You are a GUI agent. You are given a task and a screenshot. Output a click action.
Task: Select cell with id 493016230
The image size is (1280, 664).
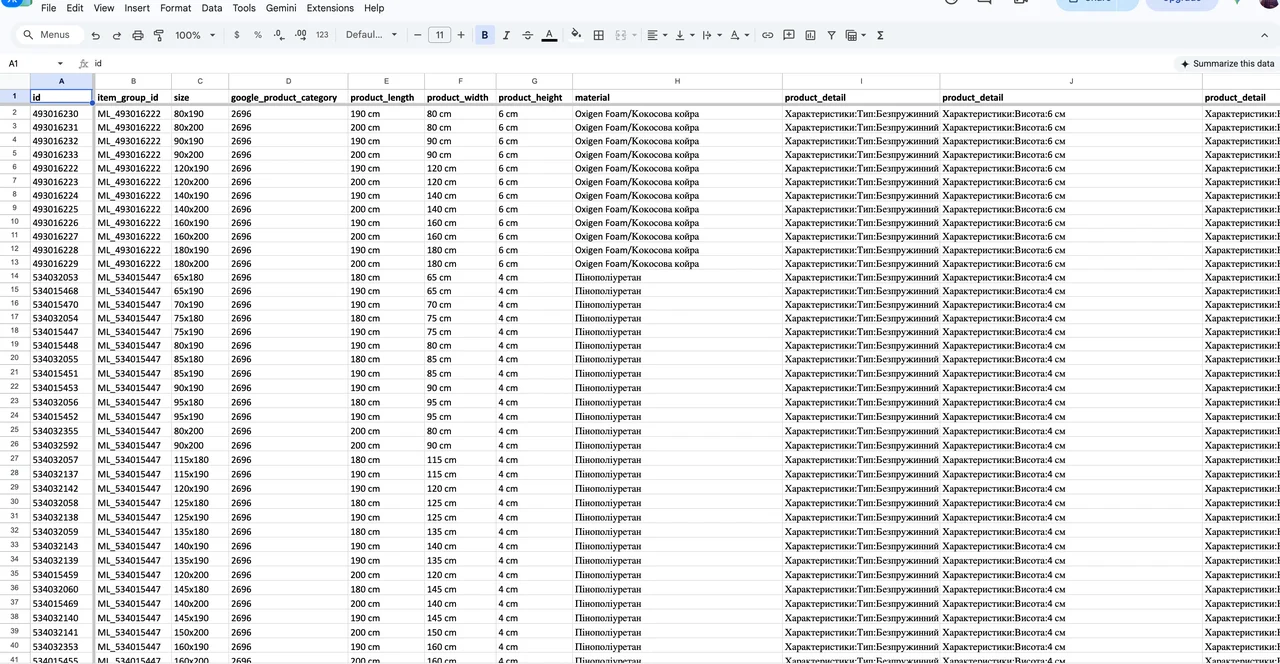(x=62, y=114)
